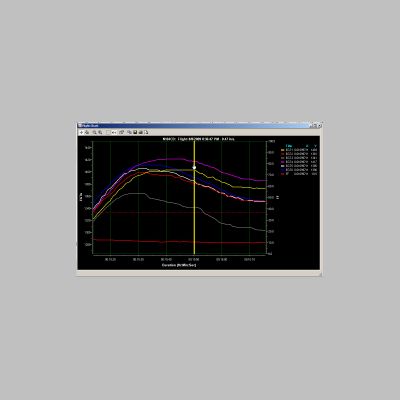Click the white legend color swatch
The width and height of the screenshot is (400, 400).
point(283,166)
